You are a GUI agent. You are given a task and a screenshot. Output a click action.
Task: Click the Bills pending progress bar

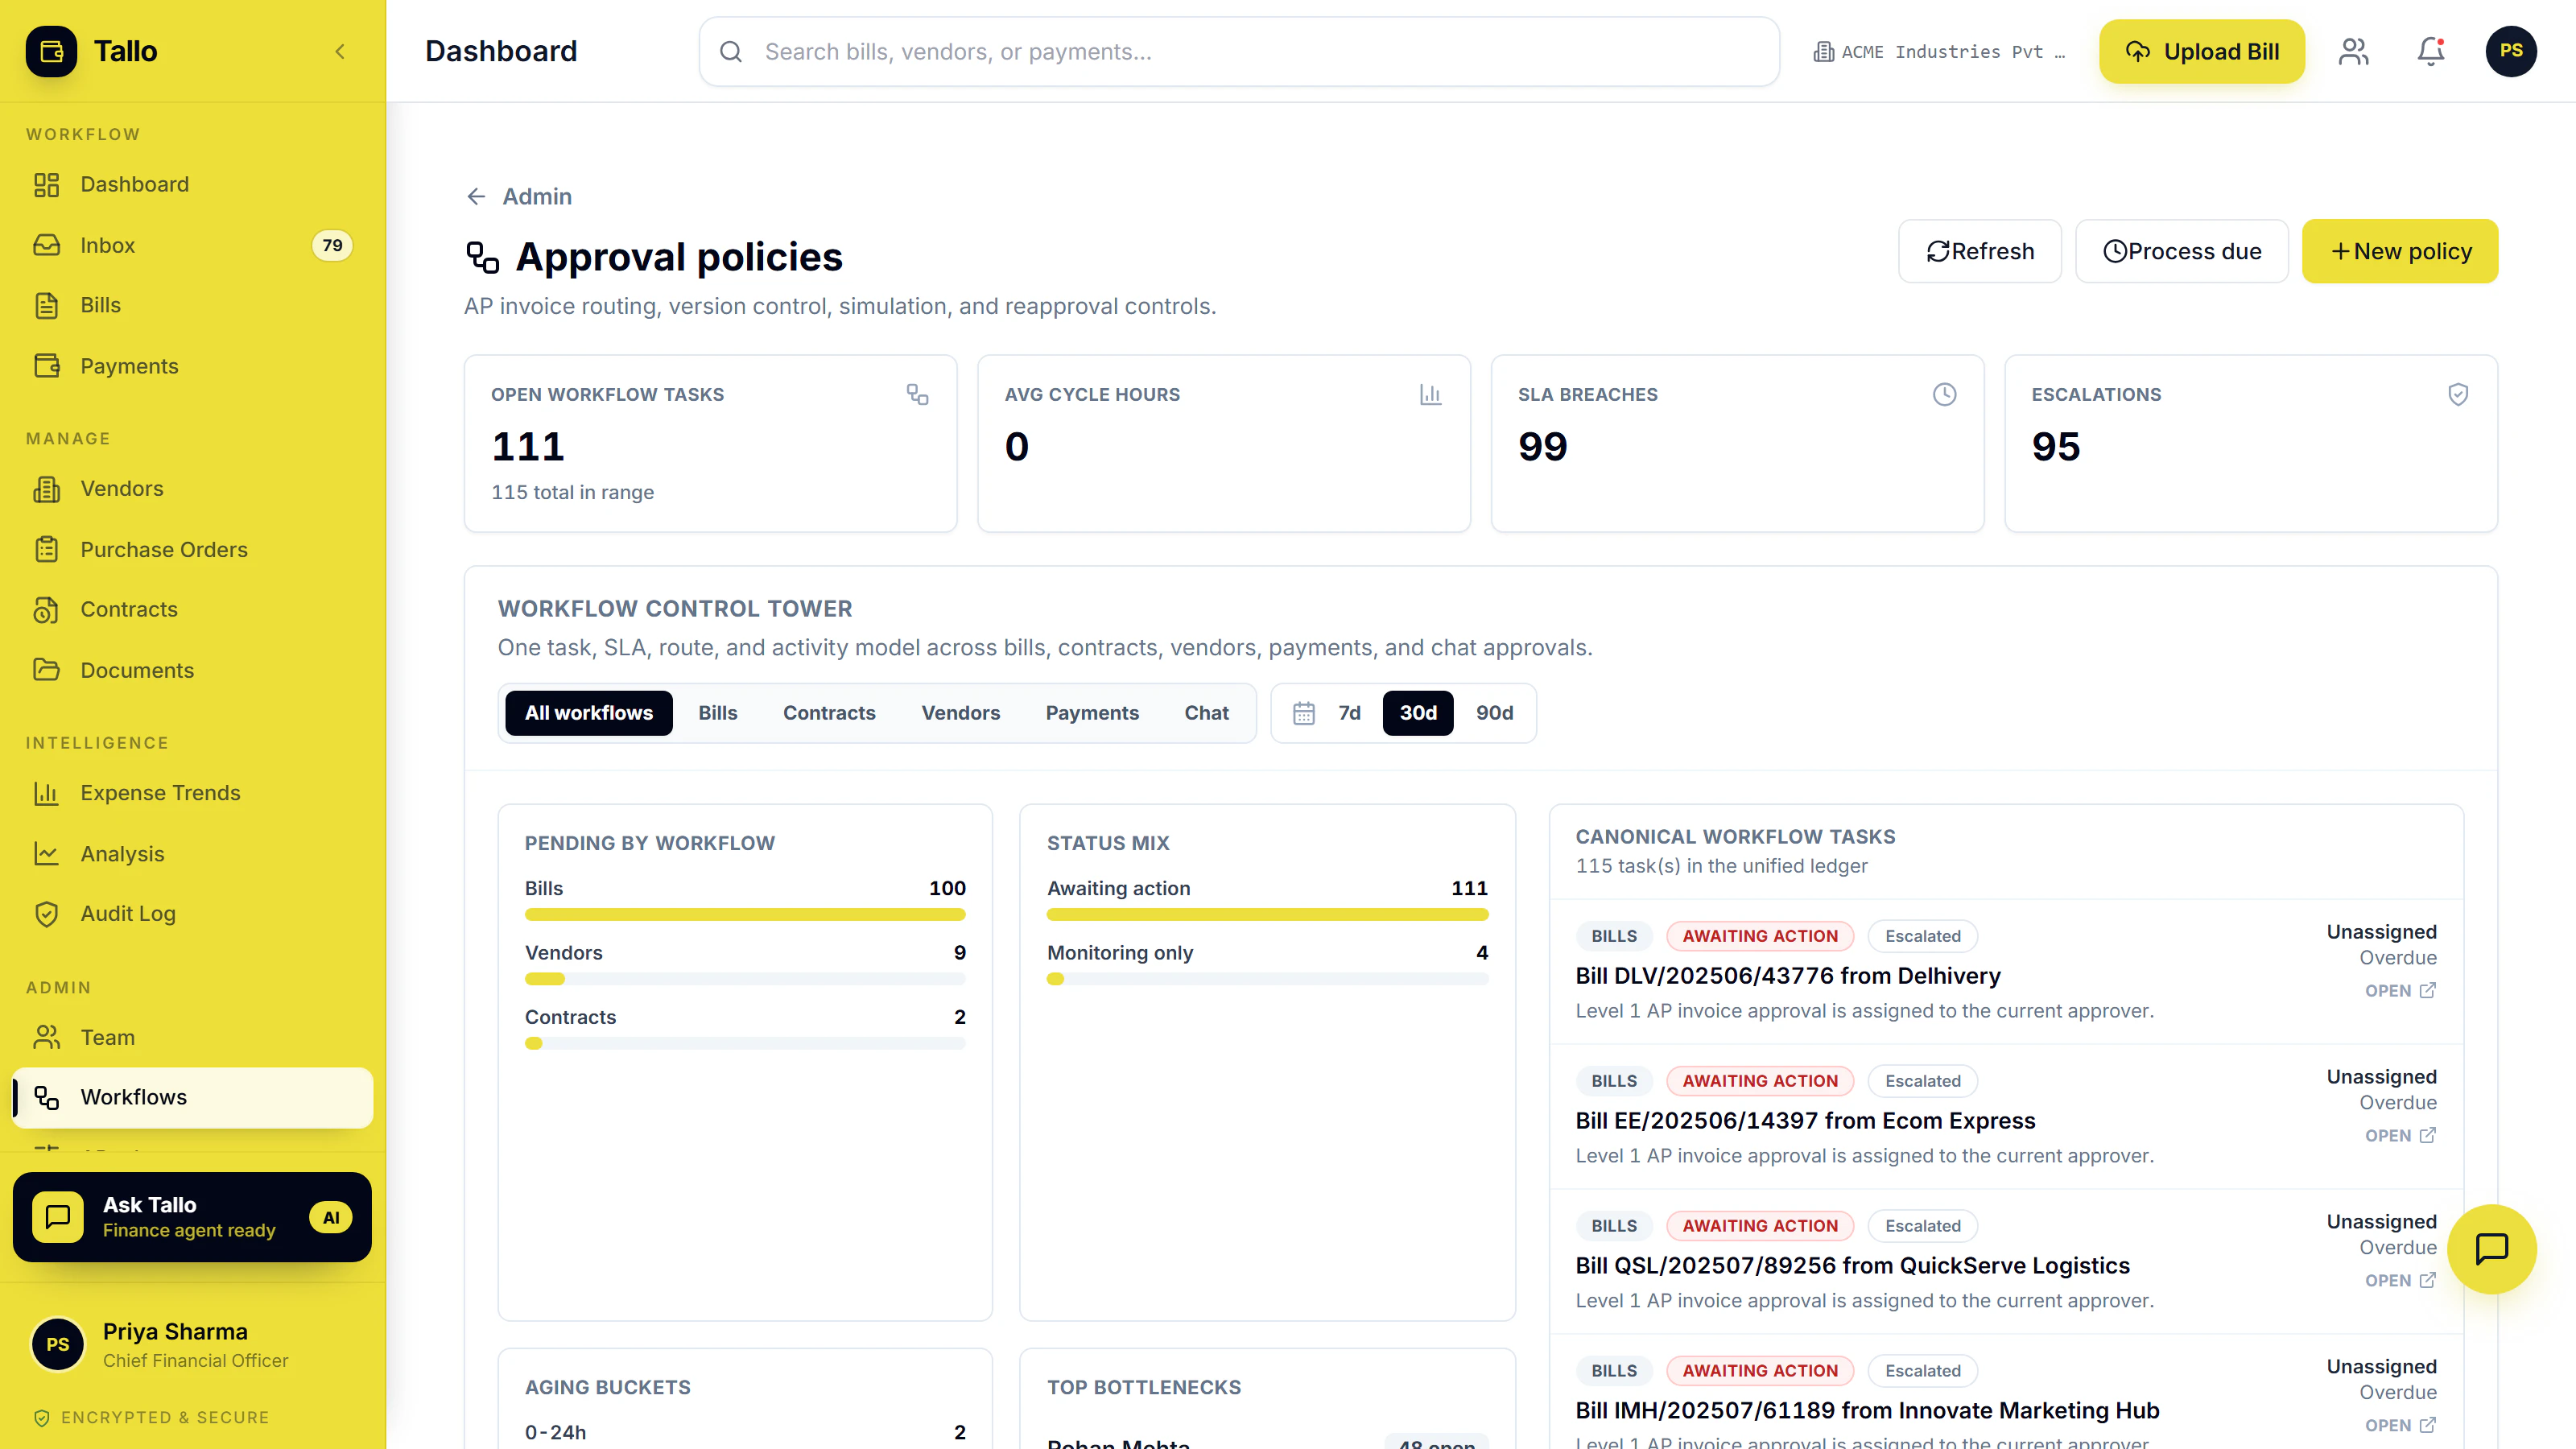[x=745, y=914]
